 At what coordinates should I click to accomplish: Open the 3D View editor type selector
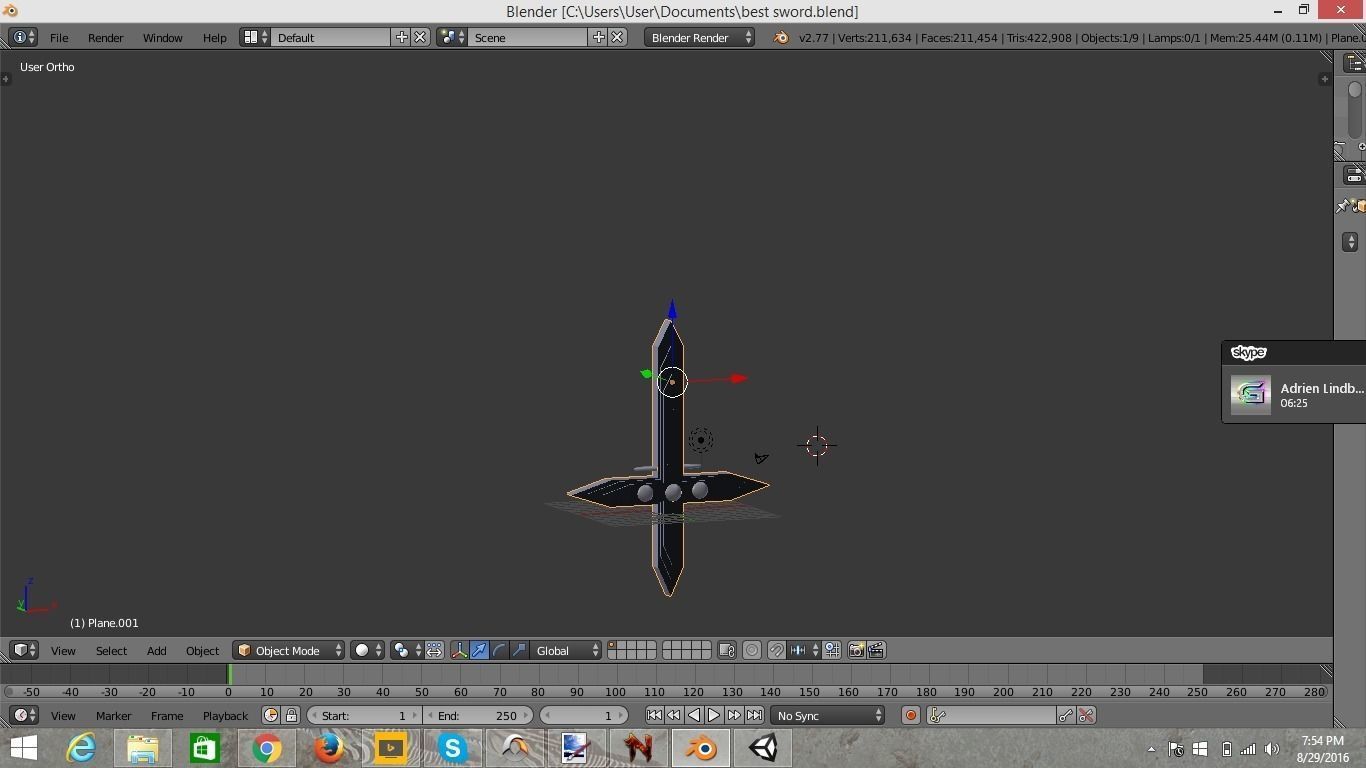[x=24, y=650]
